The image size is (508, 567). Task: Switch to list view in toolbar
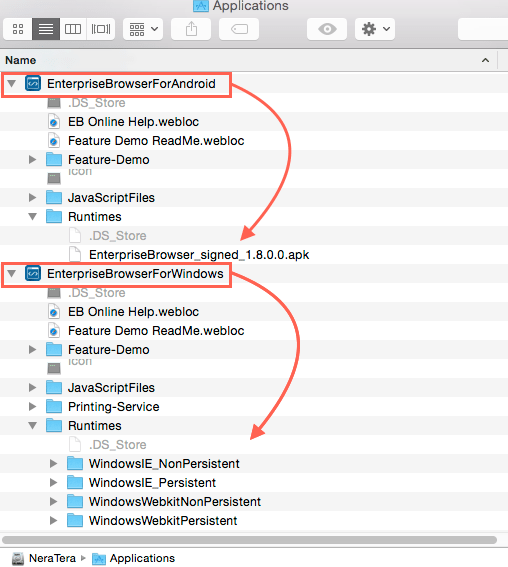click(x=46, y=29)
